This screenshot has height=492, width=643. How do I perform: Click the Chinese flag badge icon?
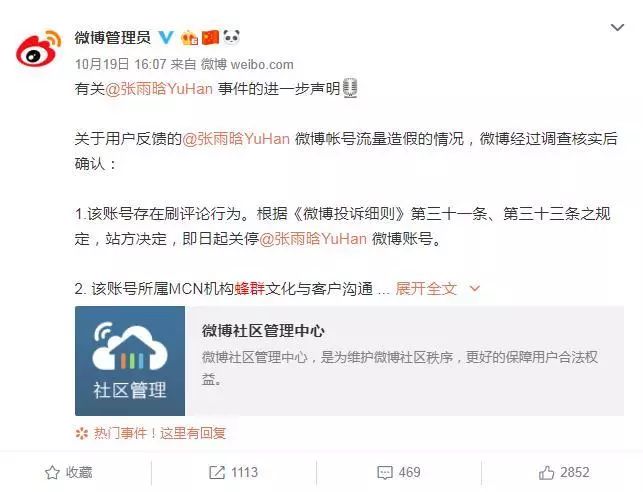click(211, 38)
